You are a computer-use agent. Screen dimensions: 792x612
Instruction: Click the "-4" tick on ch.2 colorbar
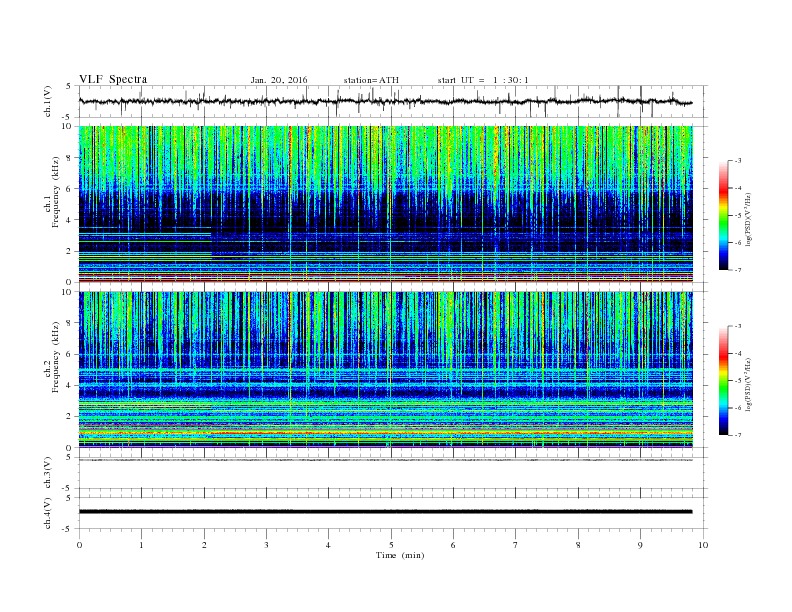click(x=737, y=353)
